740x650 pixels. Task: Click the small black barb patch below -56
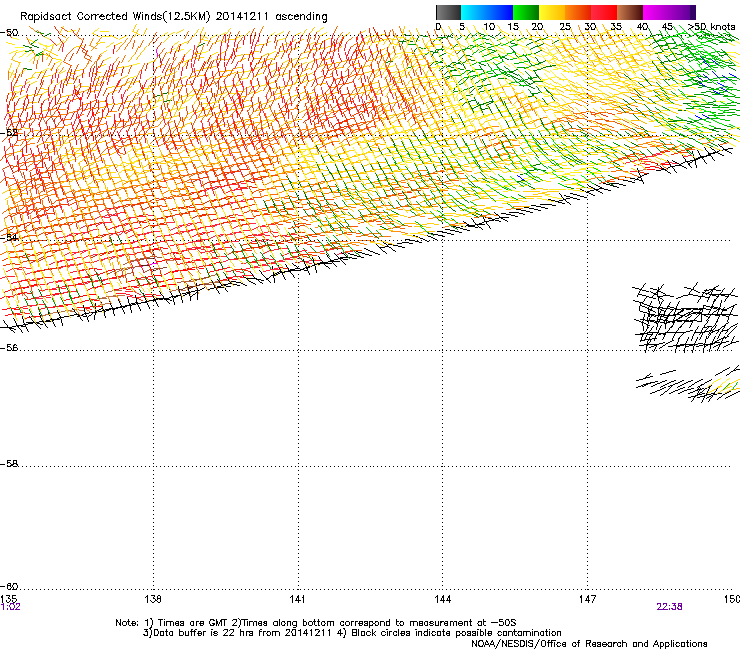click(689, 384)
